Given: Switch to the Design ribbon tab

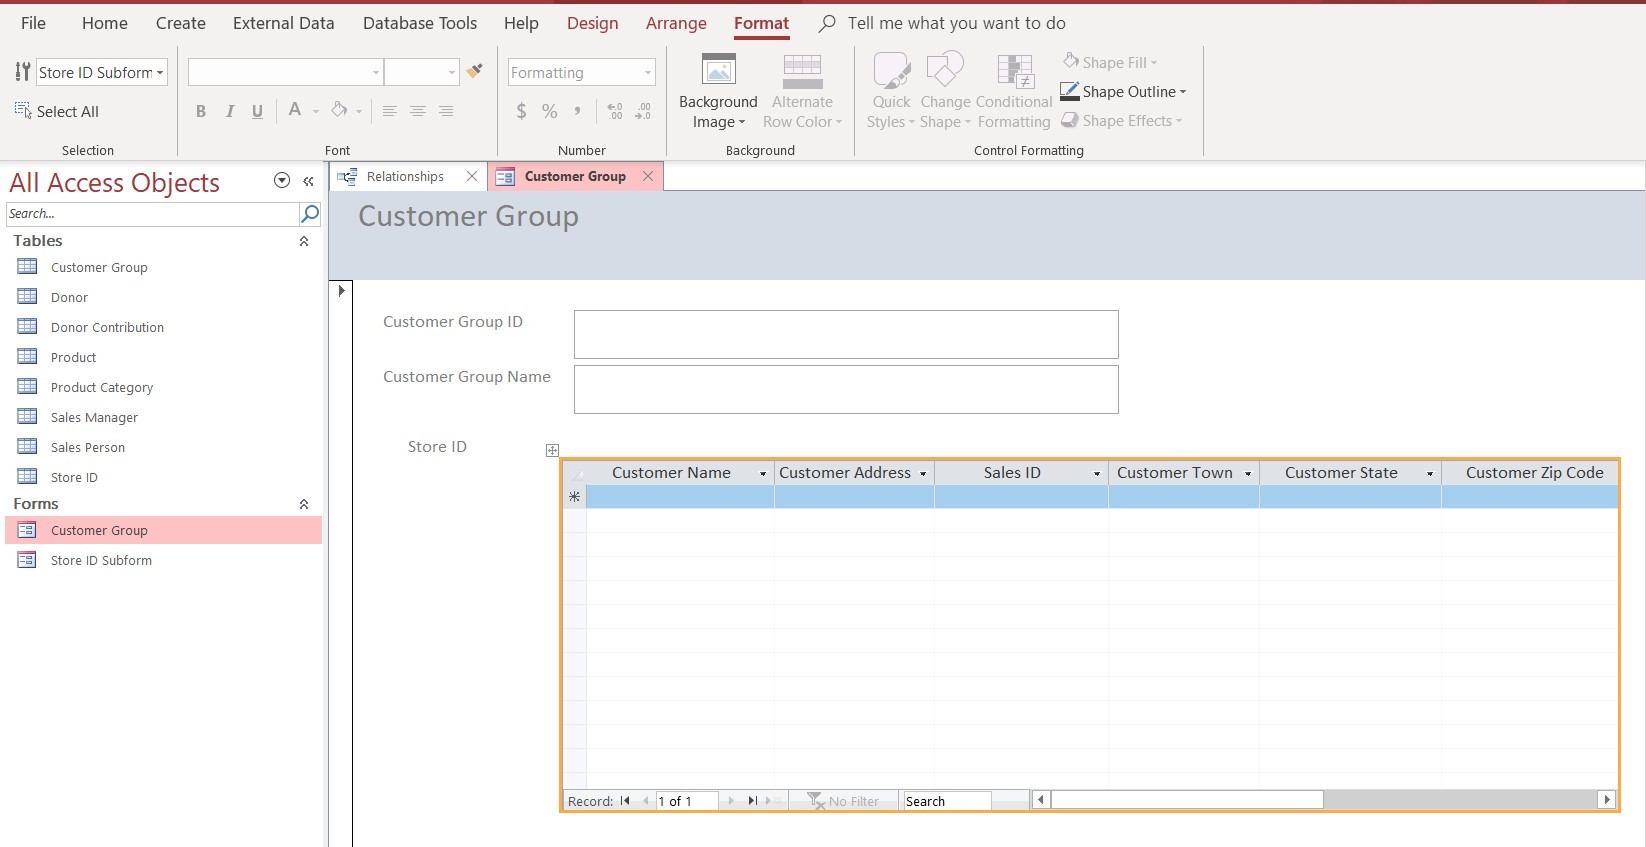Looking at the screenshot, I should click(x=593, y=23).
